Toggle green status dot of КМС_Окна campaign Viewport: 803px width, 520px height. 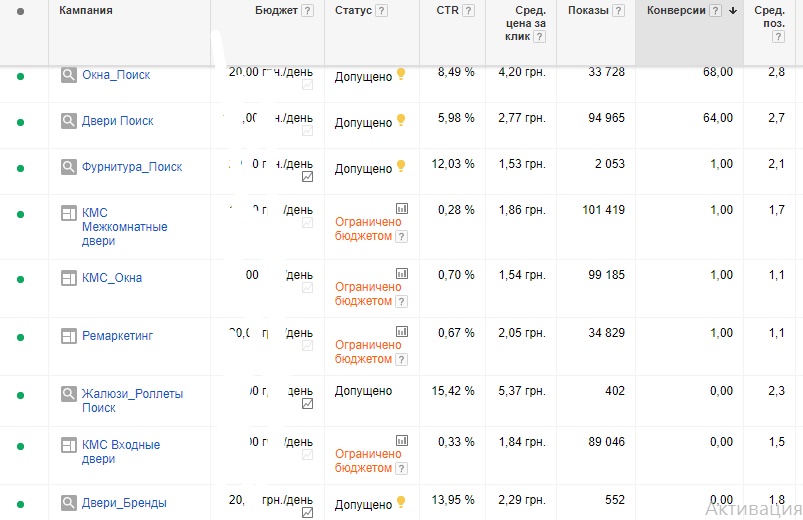pos(20,279)
